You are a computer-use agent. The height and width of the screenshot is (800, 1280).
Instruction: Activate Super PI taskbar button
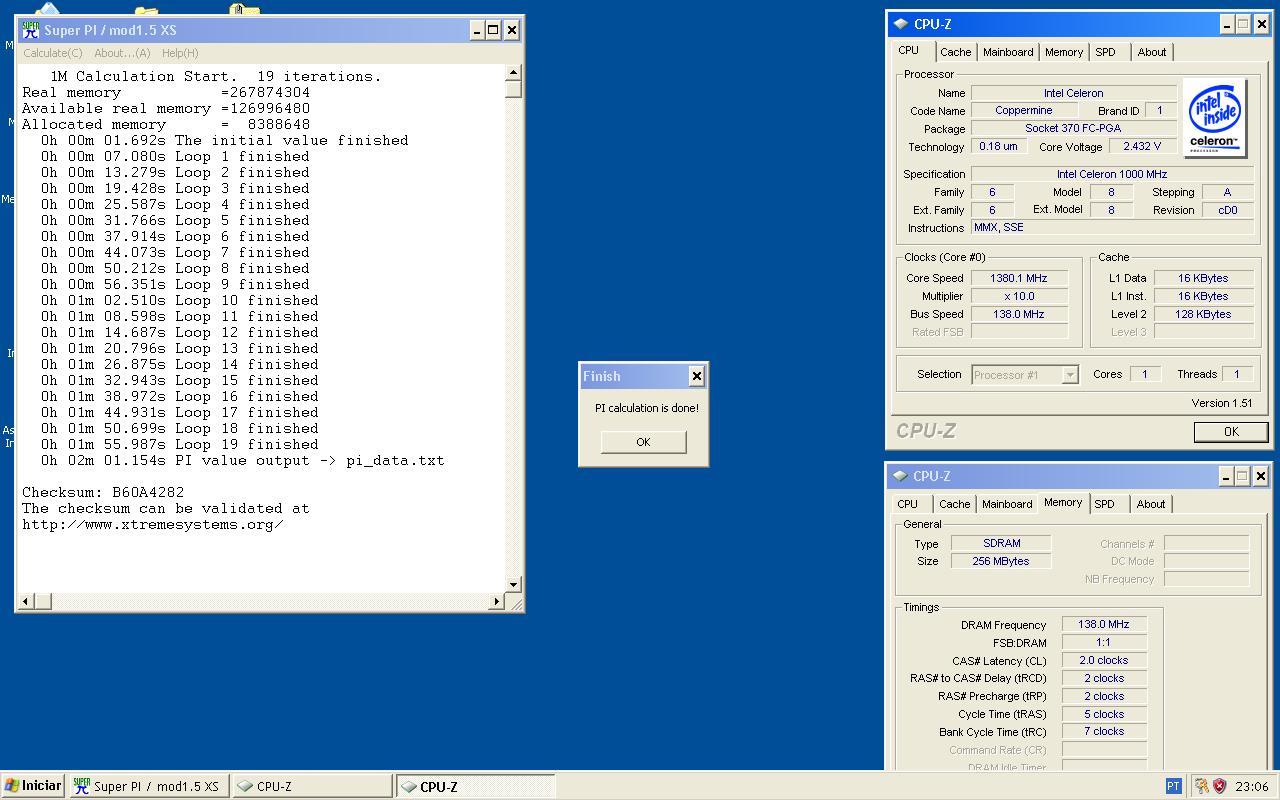(148, 787)
